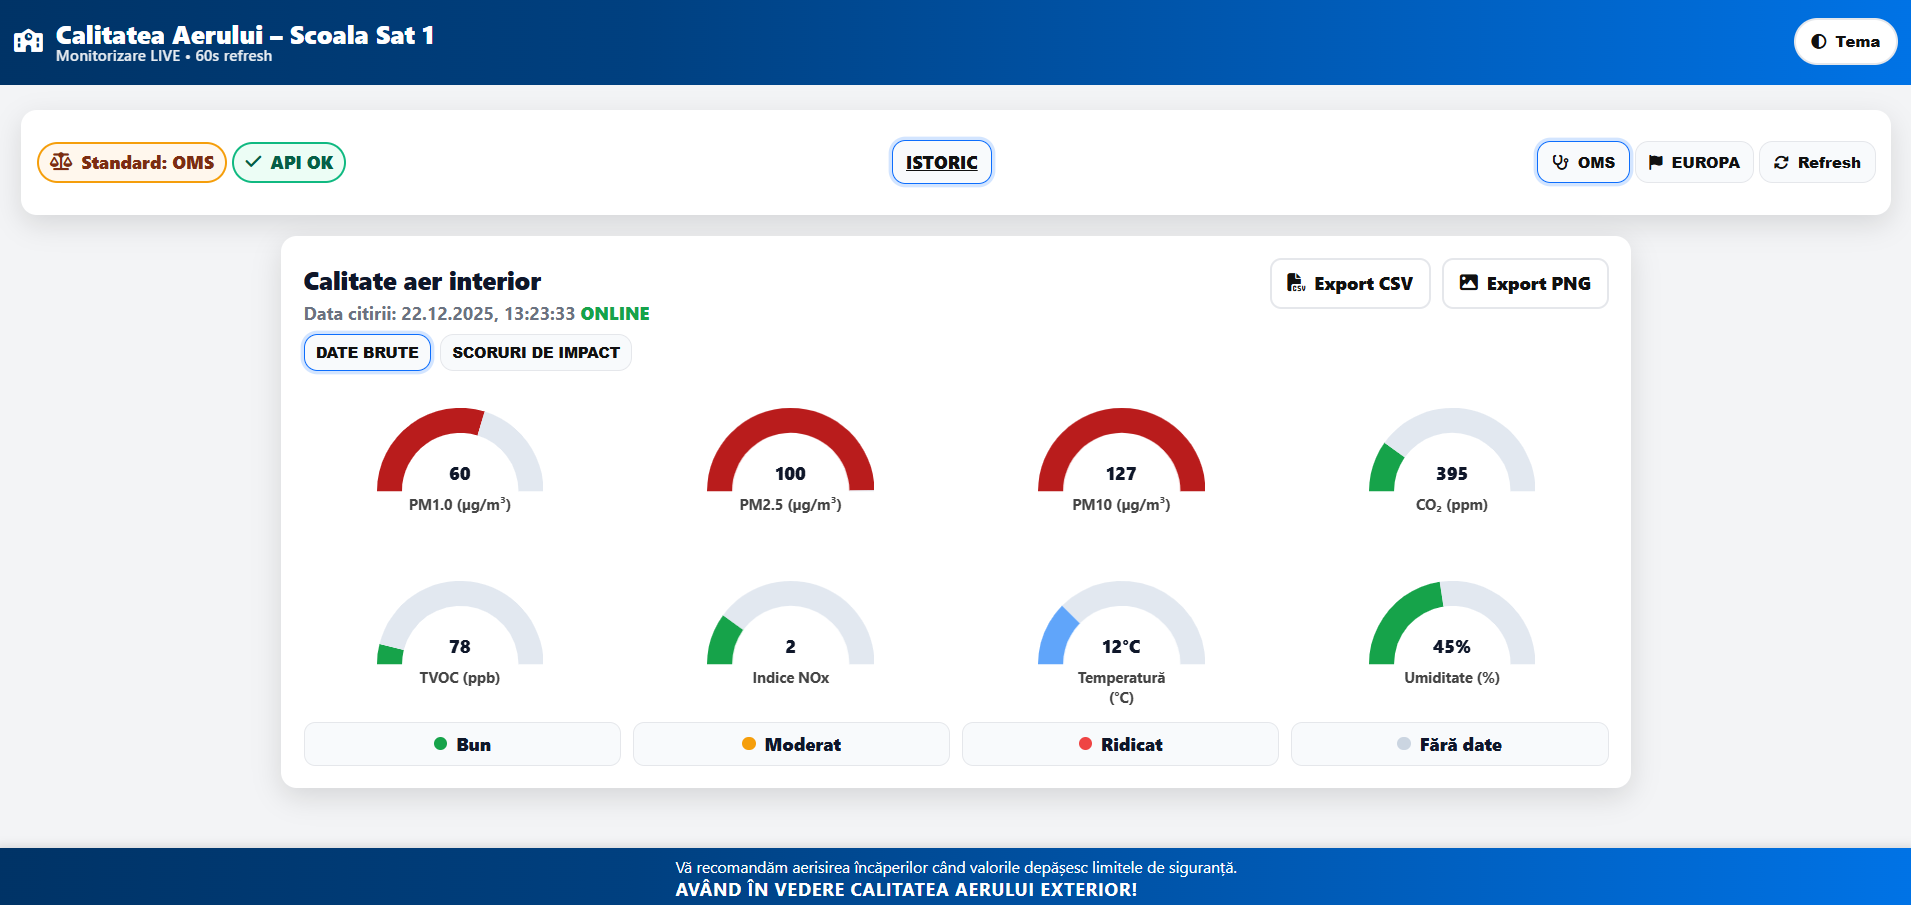Click the balance scale icon in Standard badge
Image resolution: width=1911 pixels, height=905 pixels.
tap(61, 162)
